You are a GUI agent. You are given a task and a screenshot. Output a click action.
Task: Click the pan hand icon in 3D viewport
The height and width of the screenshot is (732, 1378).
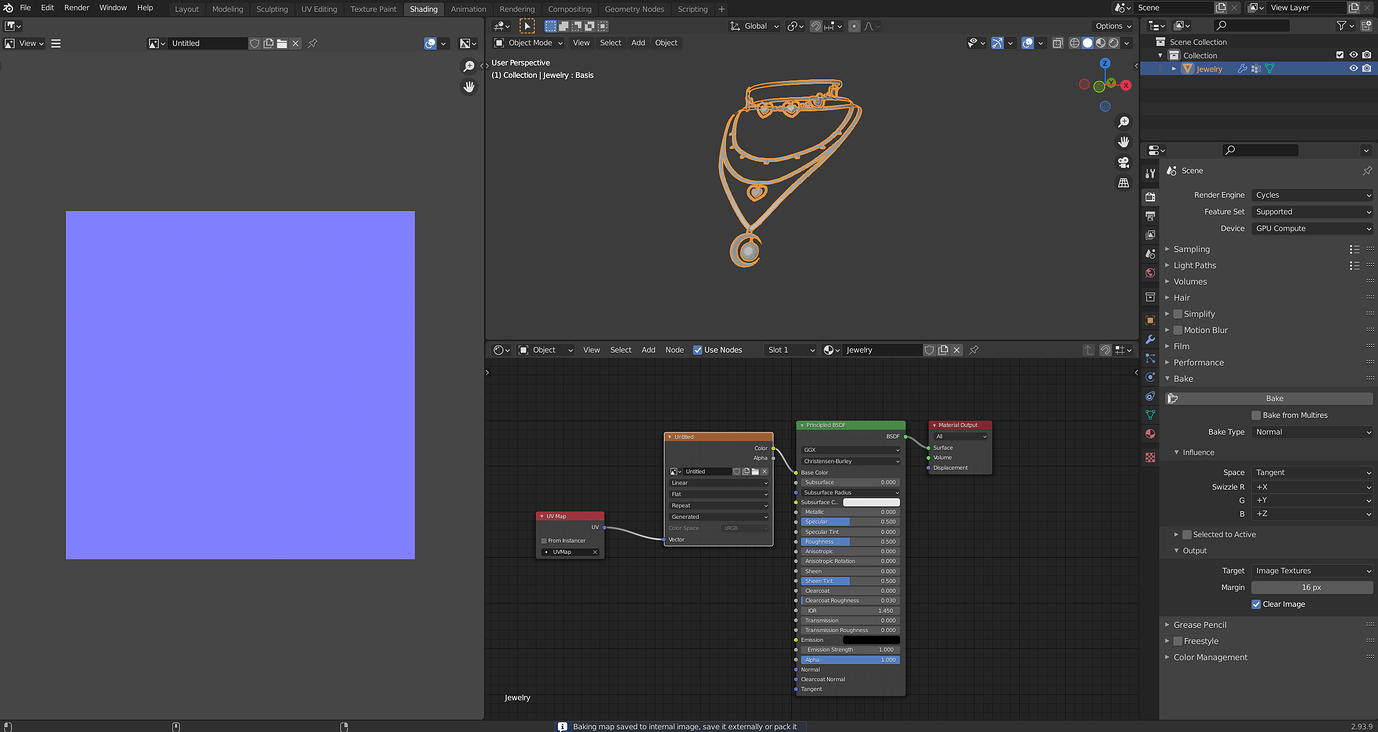pyautogui.click(x=1123, y=142)
